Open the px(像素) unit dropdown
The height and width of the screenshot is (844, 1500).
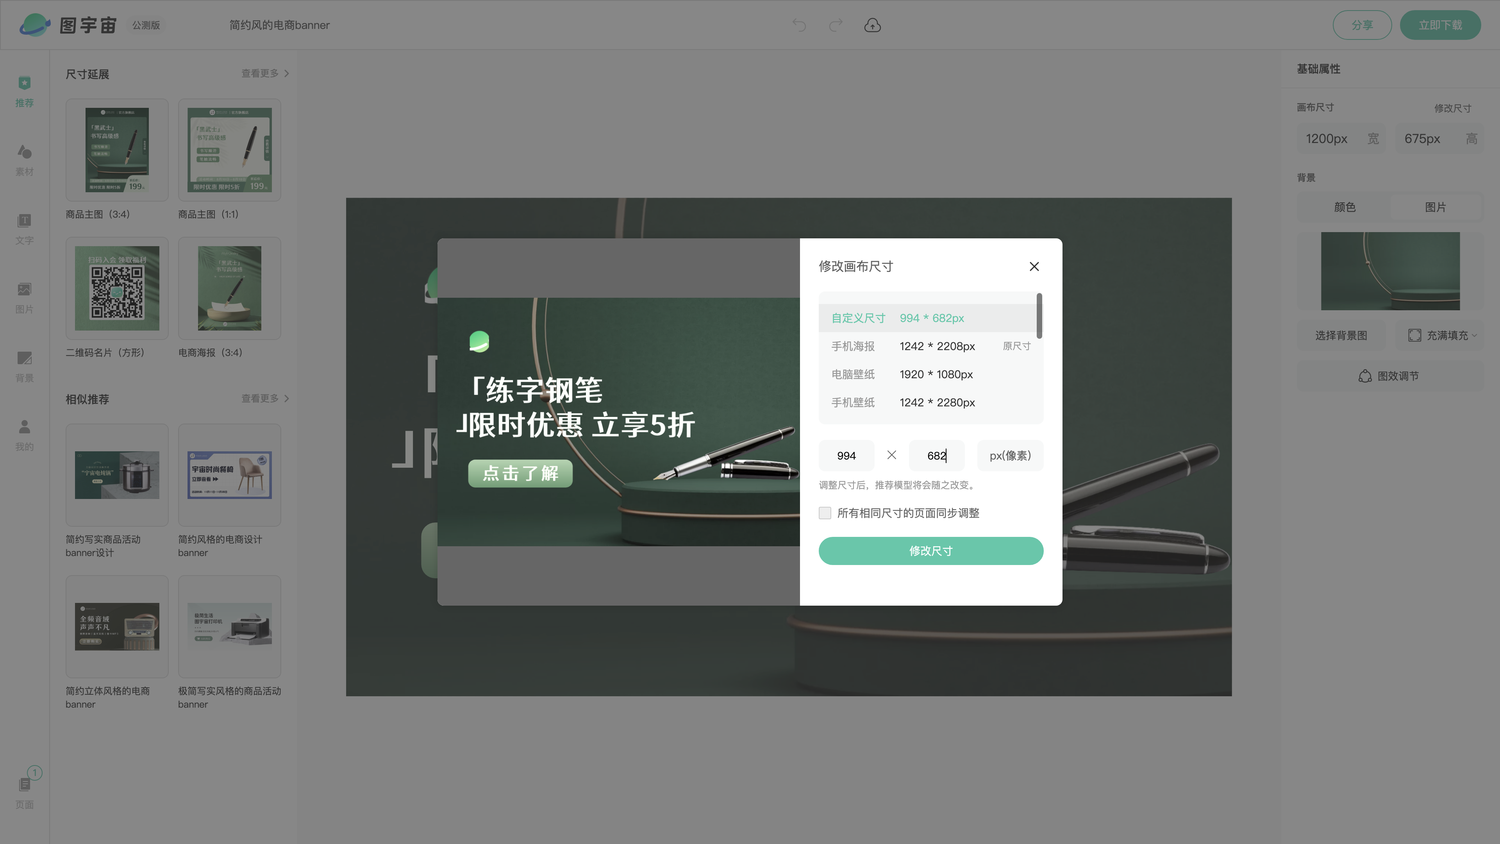(x=1010, y=455)
